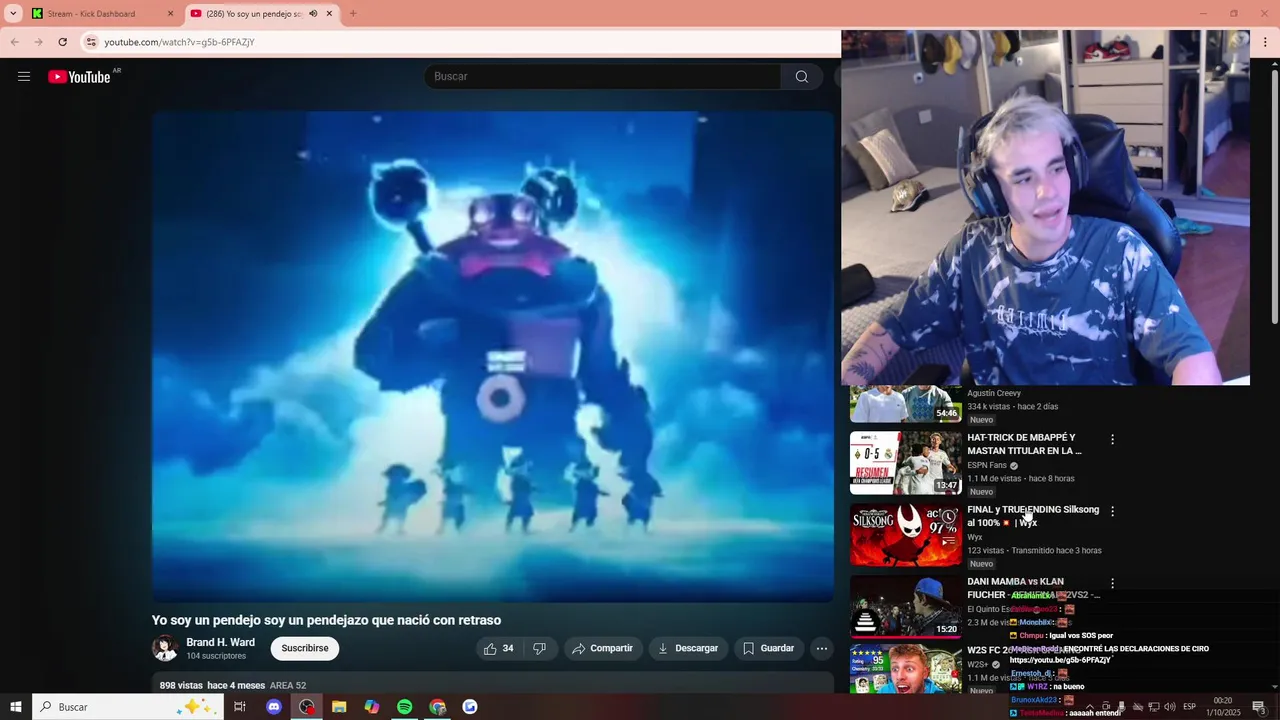Go to the YouTube home logo
The width and height of the screenshot is (1280, 720).
[79, 77]
